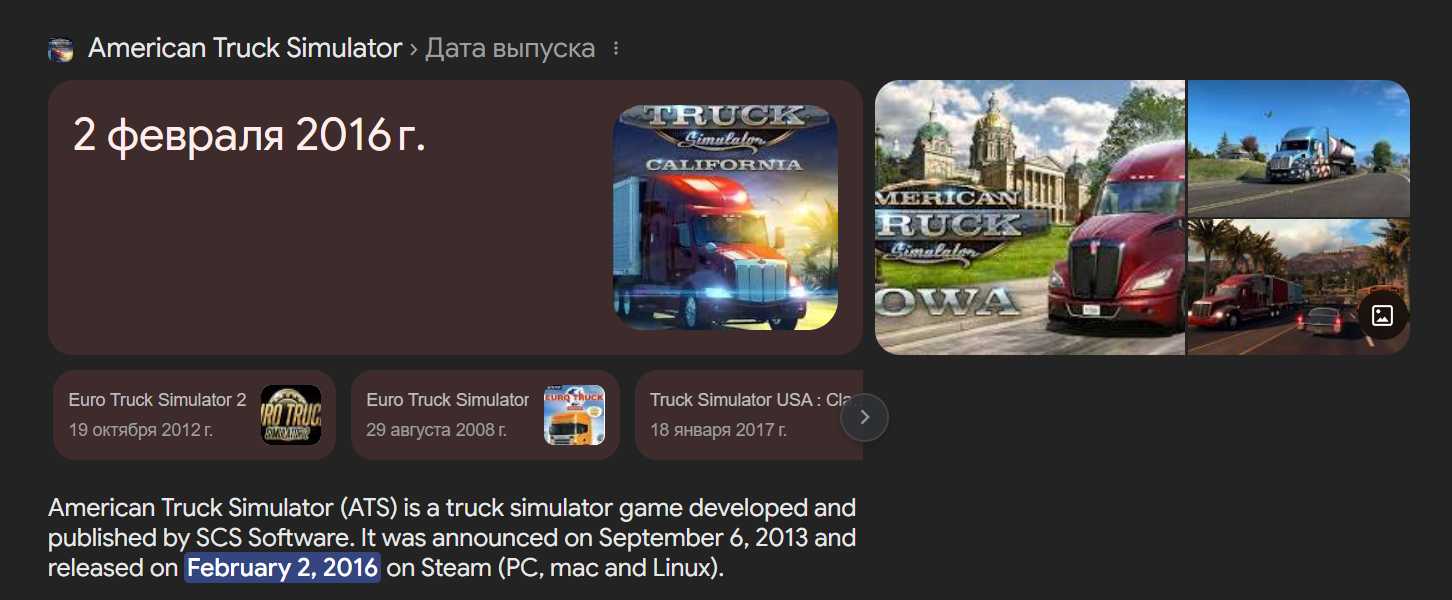Click the American Truck Simulator title link
The width and height of the screenshot is (1452, 600).
245,48
